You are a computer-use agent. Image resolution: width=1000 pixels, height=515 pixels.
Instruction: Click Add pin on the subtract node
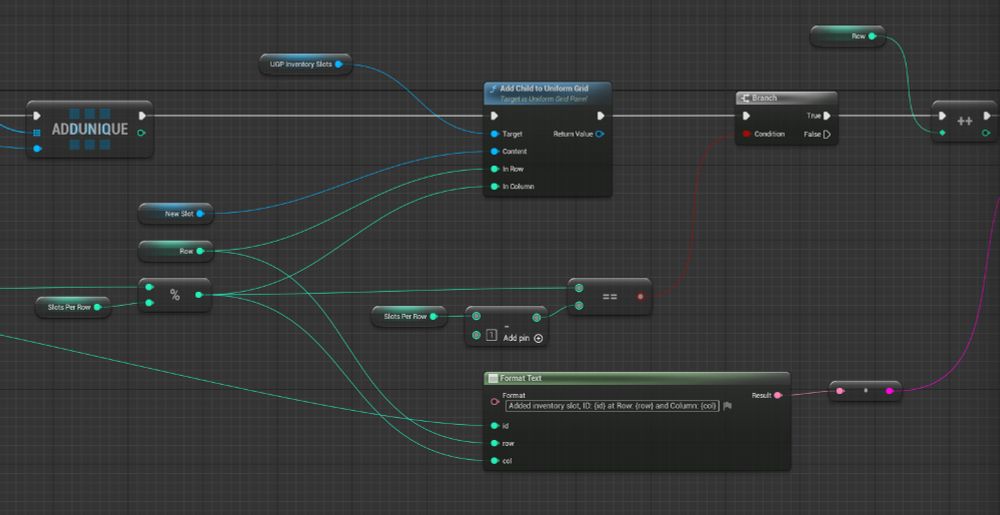[x=523, y=338]
